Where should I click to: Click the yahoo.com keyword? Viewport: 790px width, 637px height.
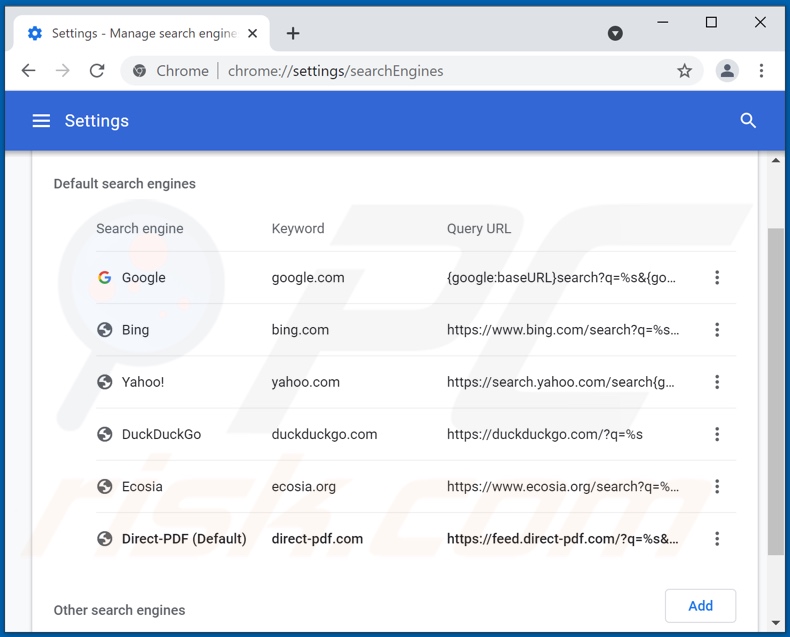pyautogui.click(x=306, y=382)
